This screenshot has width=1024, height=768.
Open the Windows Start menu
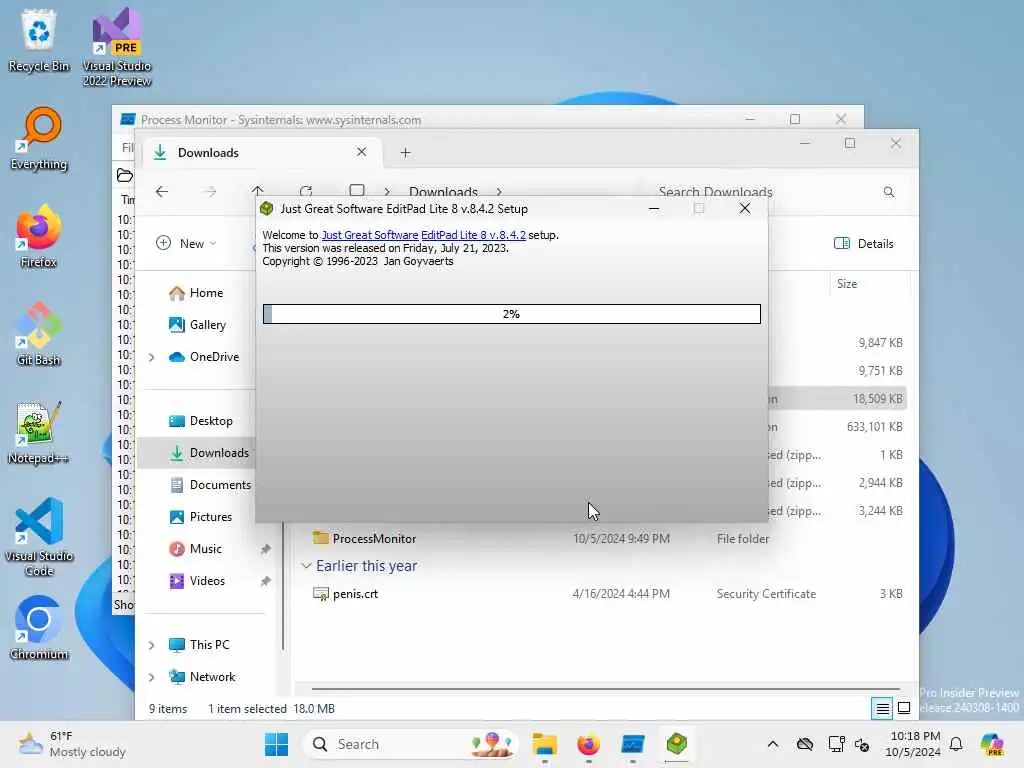[277, 744]
